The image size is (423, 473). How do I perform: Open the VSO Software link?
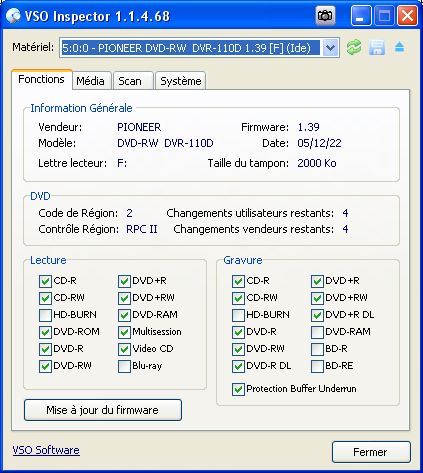(46, 450)
